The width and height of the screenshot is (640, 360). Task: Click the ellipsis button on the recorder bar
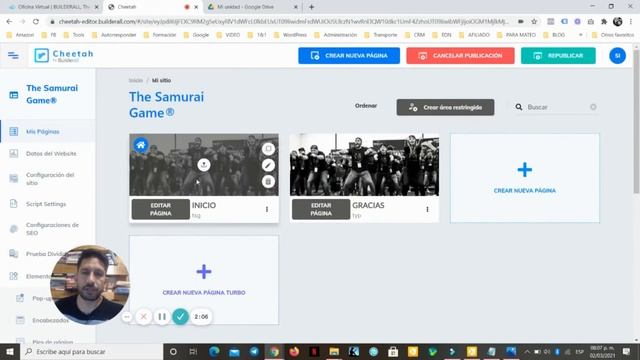127,317
